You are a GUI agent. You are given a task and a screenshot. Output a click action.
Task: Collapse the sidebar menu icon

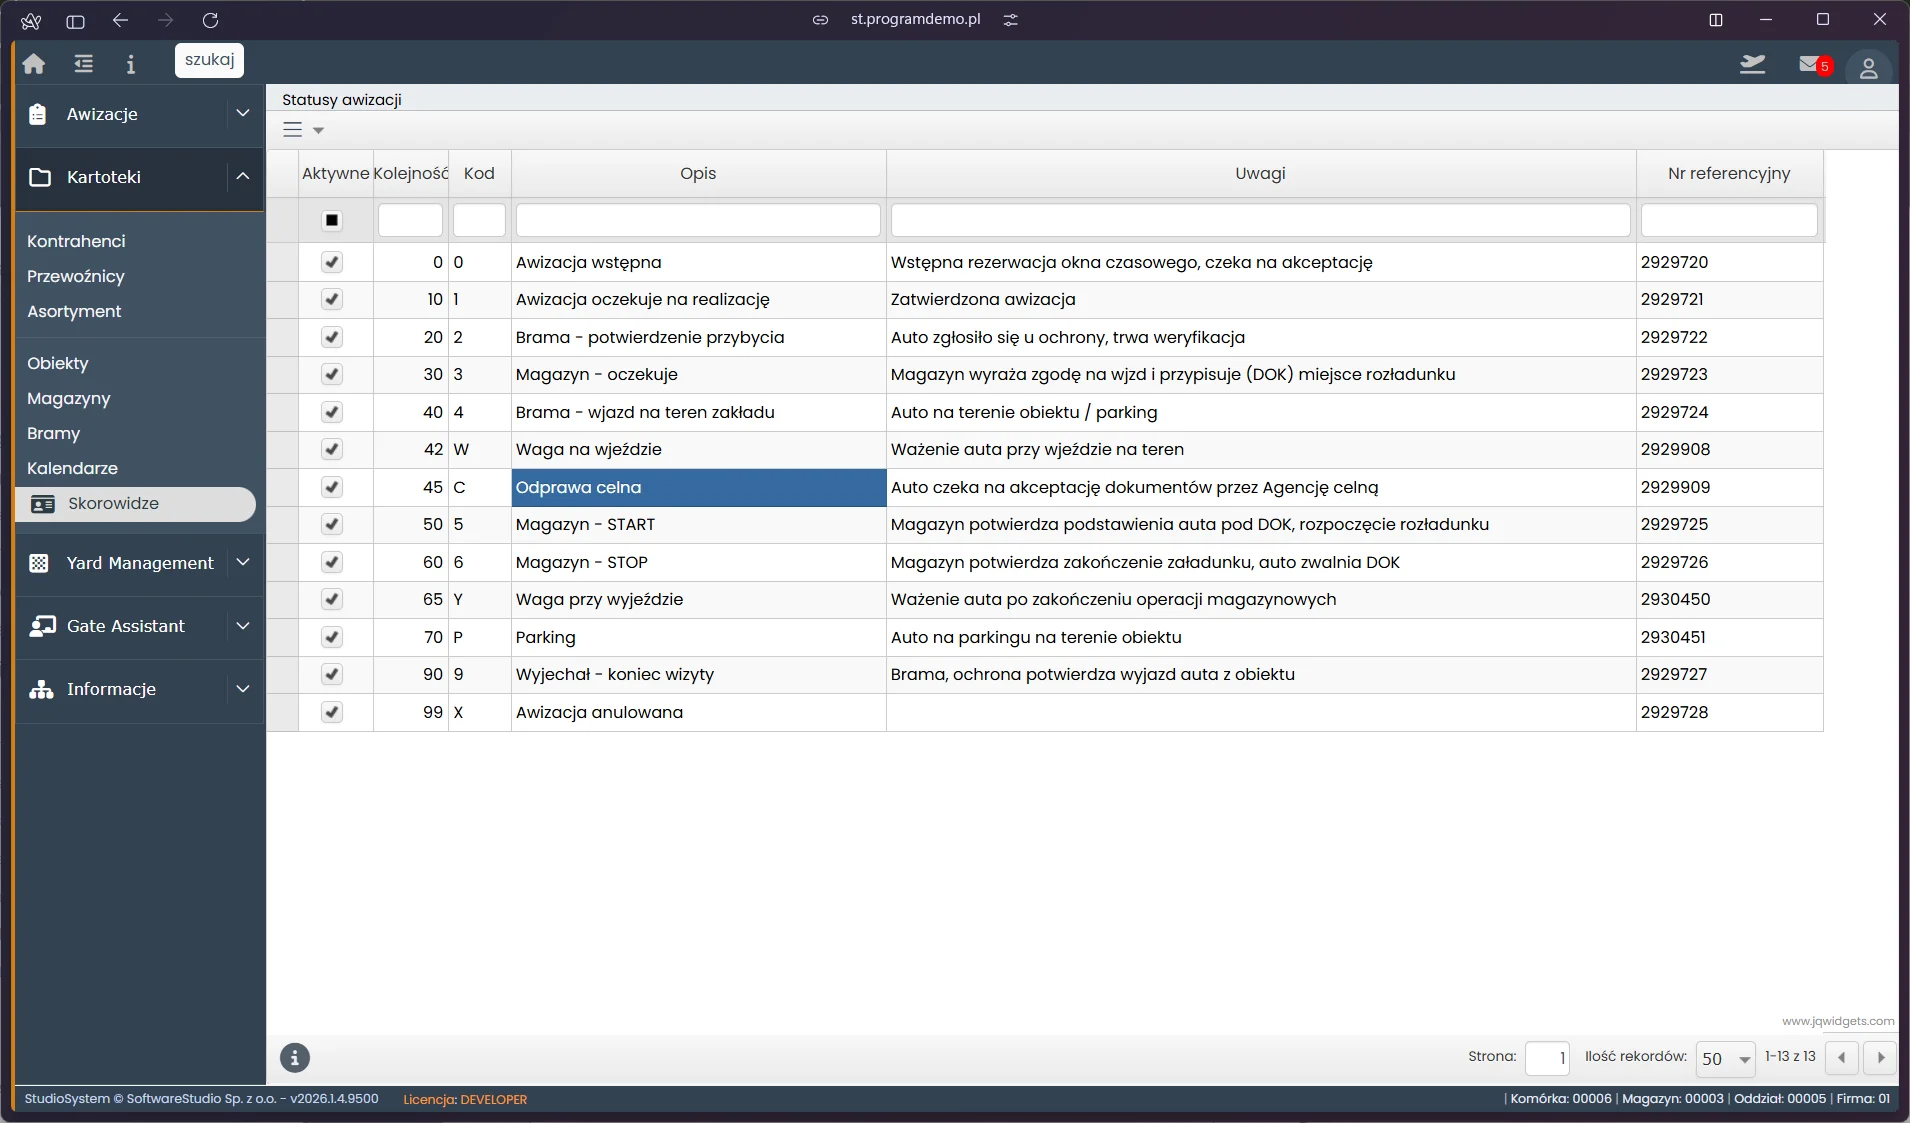(84, 64)
